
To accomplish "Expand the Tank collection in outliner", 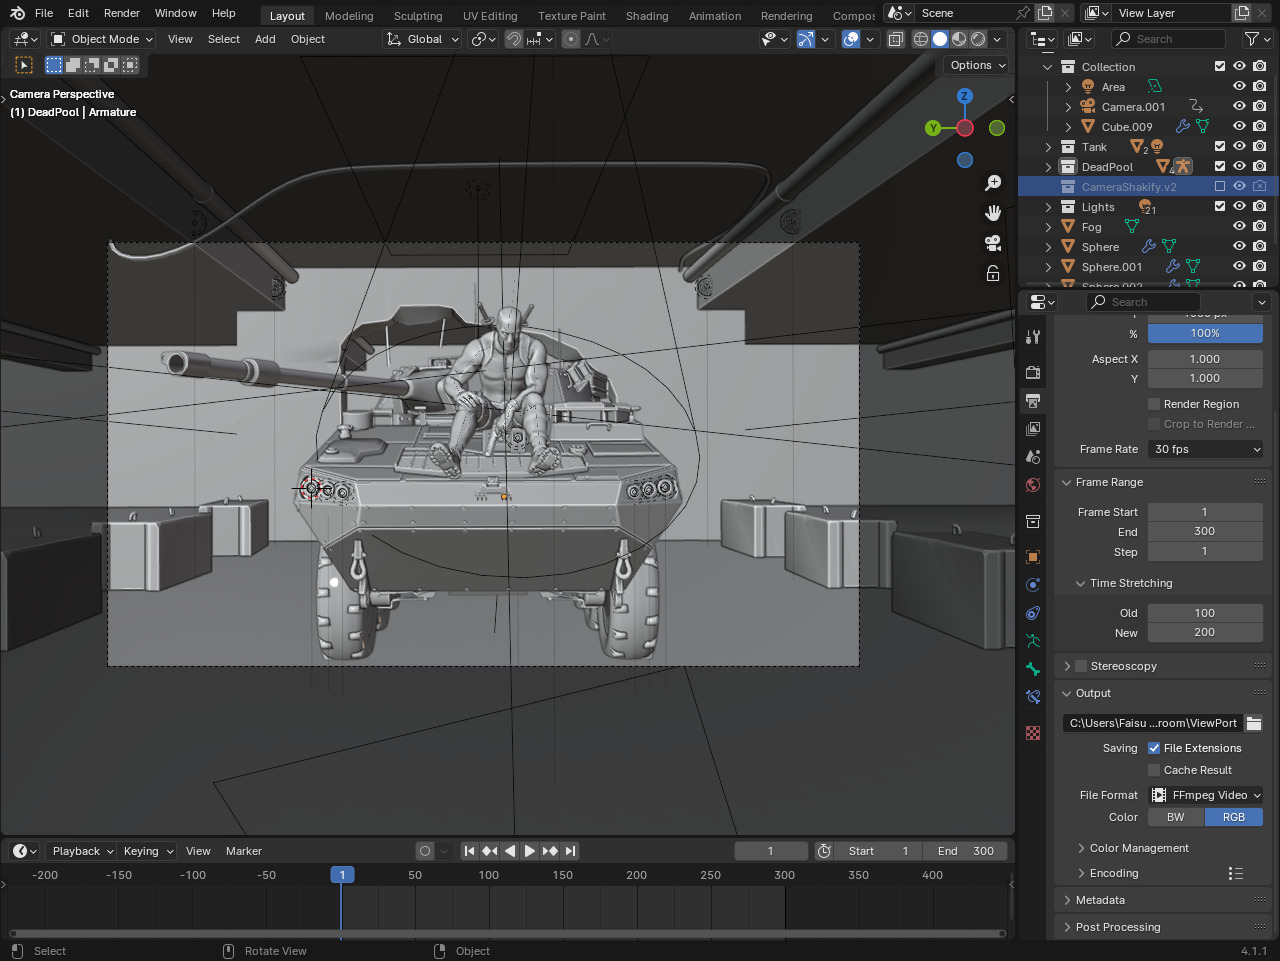I will pos(1048,147).
